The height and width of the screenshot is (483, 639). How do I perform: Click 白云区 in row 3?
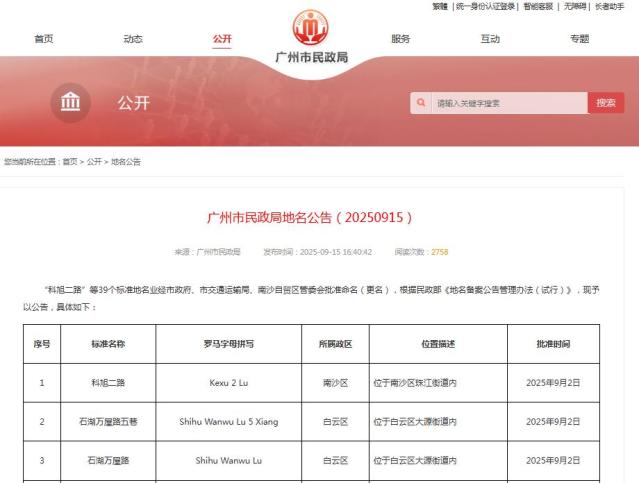click(335, 461)
